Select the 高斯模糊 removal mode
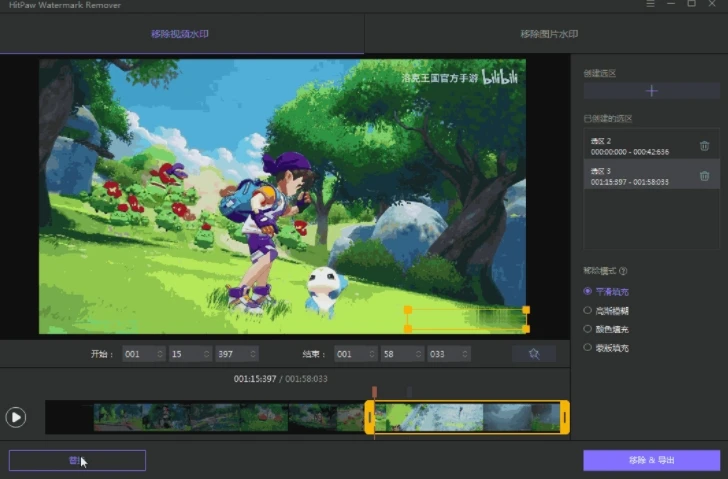The width and height of the screenshot is (728, 479). 606,311
